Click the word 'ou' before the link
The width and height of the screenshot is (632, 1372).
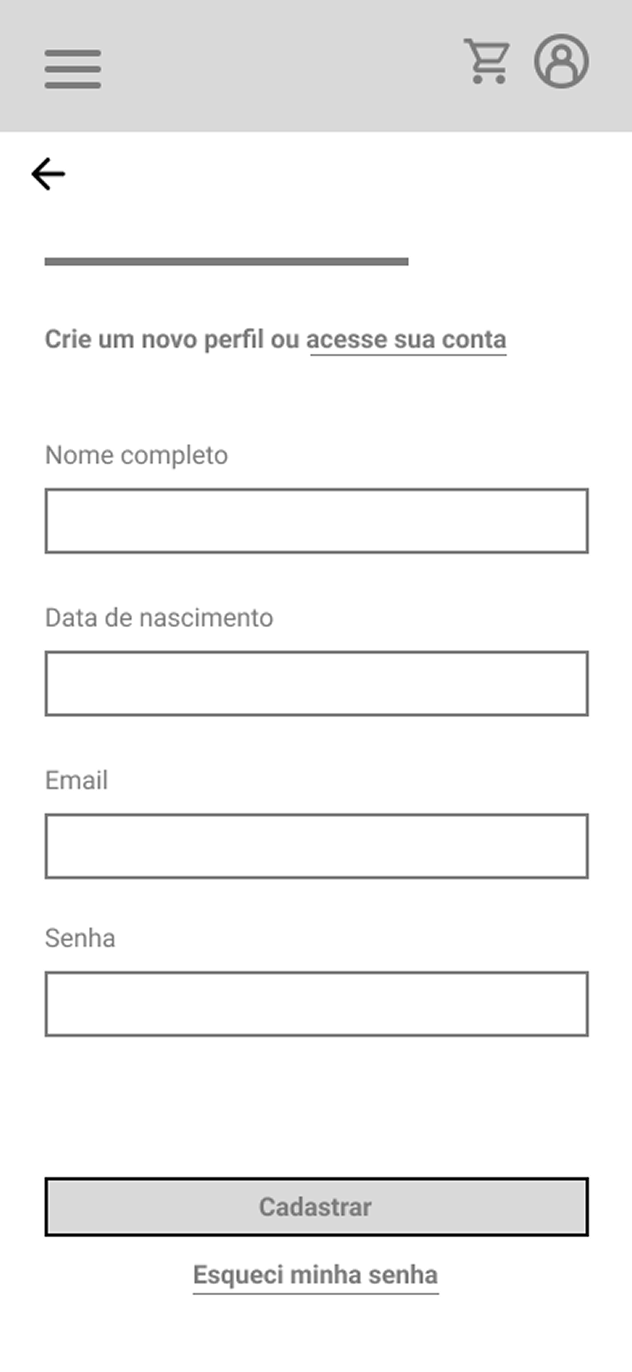(x=286, y=340)
